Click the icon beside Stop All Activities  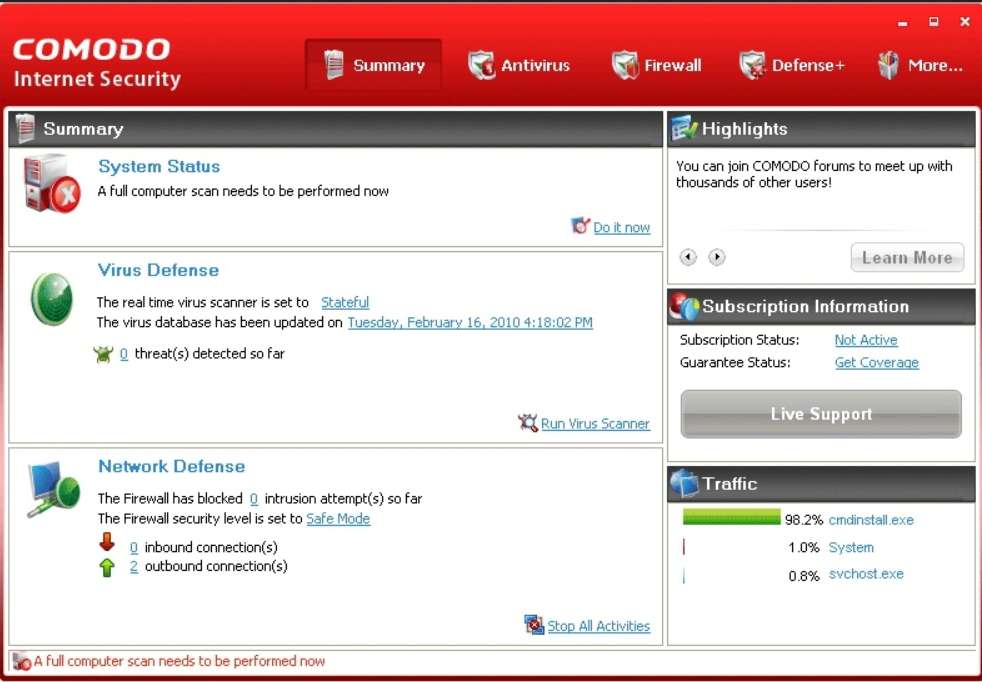(x=534, y=624)
